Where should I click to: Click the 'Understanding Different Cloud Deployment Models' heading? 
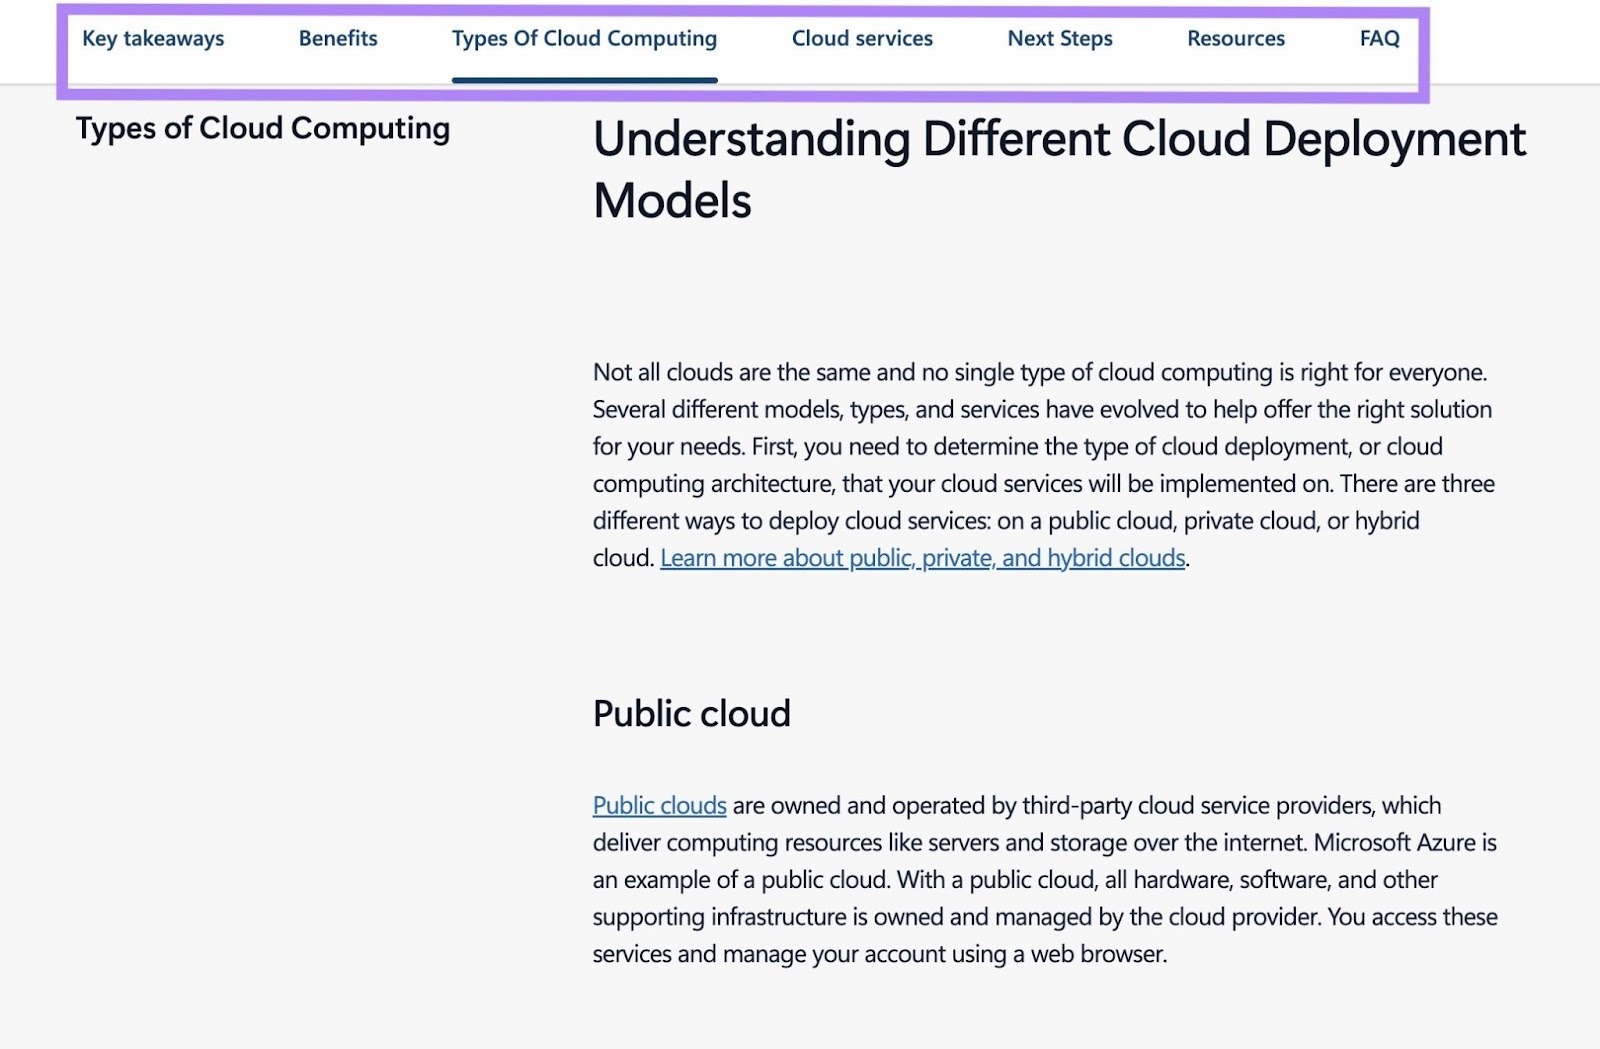pos(1059,170)
